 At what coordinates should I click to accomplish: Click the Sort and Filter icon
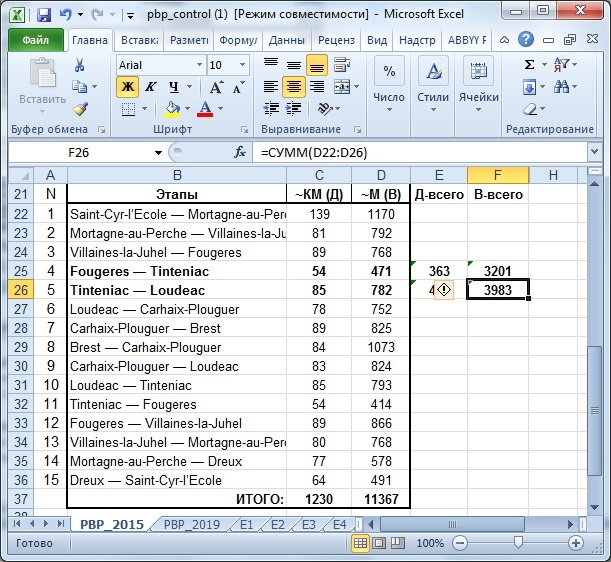click(562, 64)
